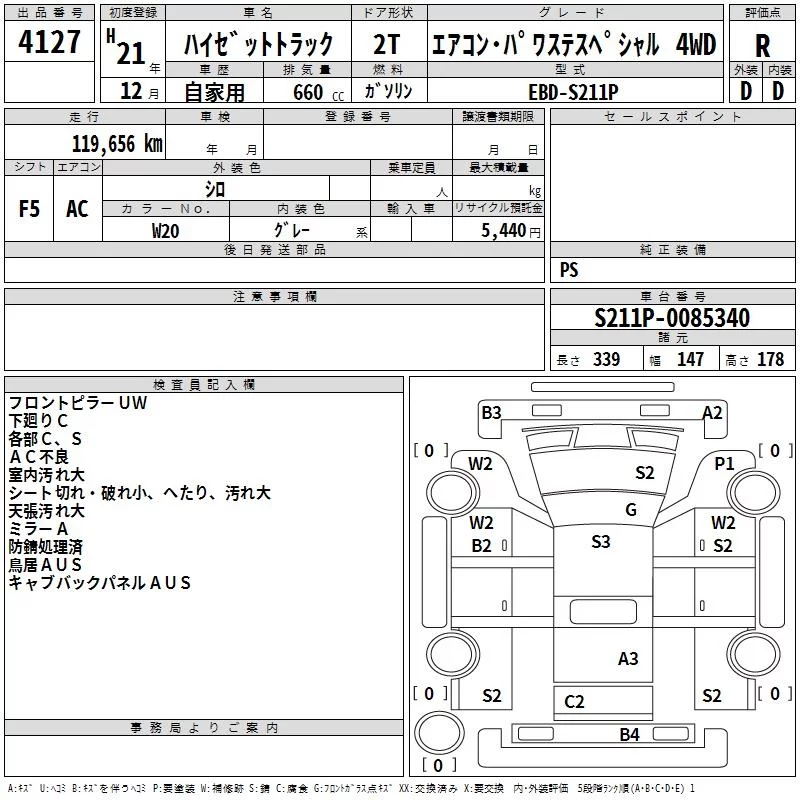Viewport: 800px width, 800px height.
Task: Click the door shape value 2T
Action: pyautogui.click(x=386, y=44)
